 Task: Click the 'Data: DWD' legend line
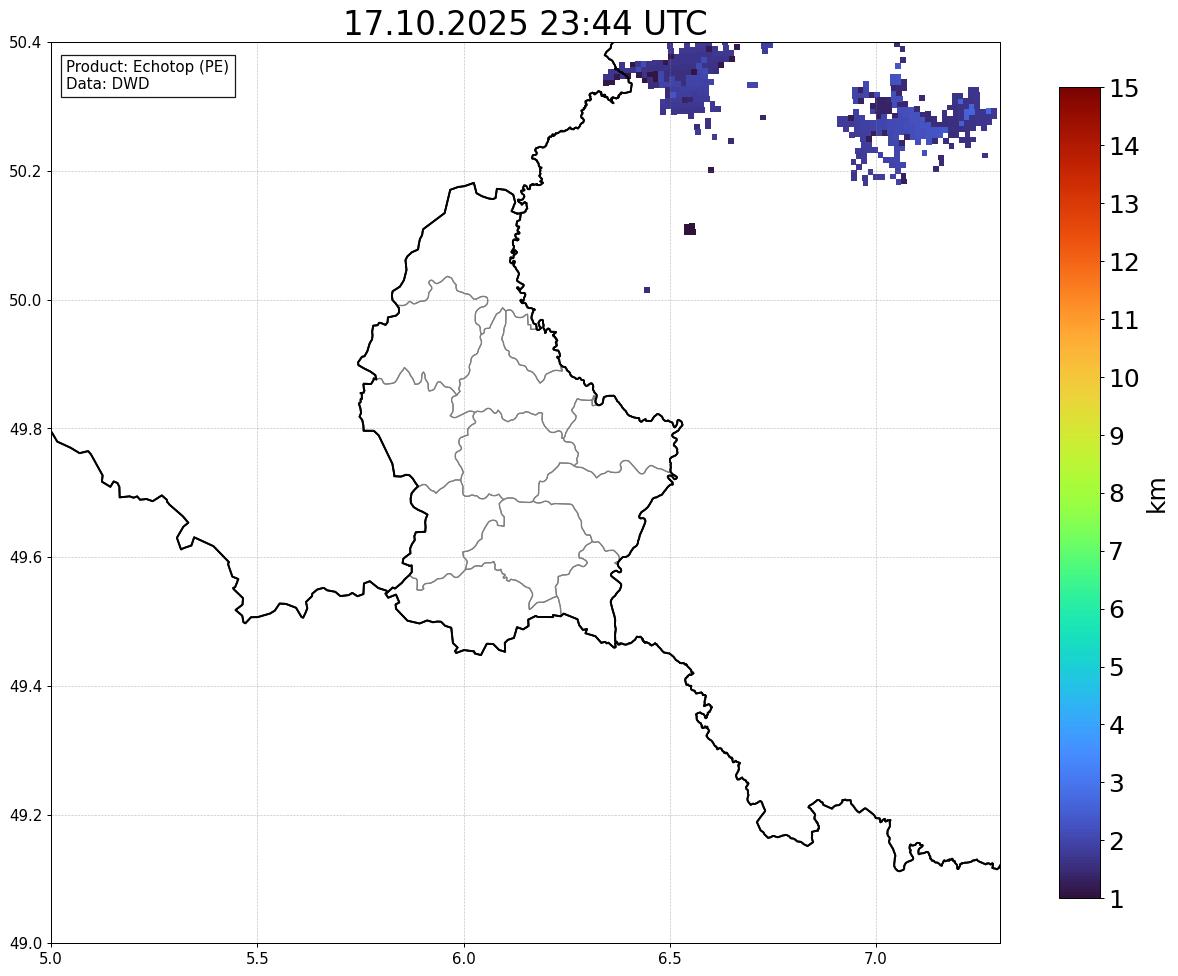coord(107,83)
